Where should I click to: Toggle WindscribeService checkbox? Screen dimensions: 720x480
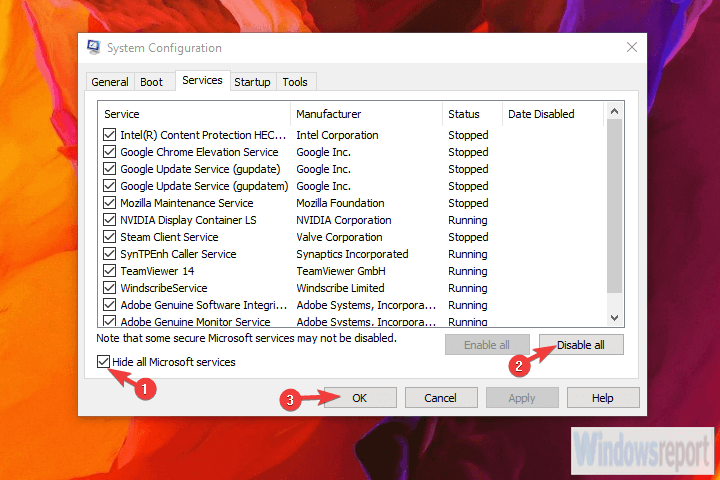[109, 288]
